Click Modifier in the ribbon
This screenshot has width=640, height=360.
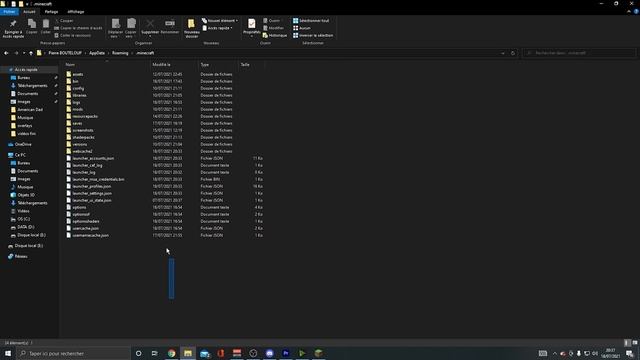(x=273, y=28)
